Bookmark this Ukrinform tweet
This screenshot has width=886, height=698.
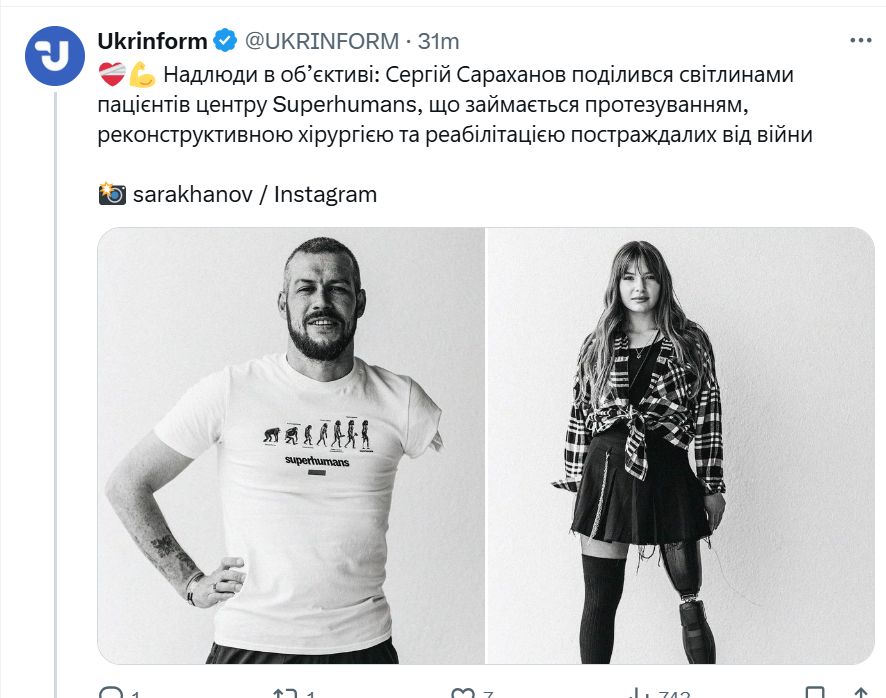point(814,692)
